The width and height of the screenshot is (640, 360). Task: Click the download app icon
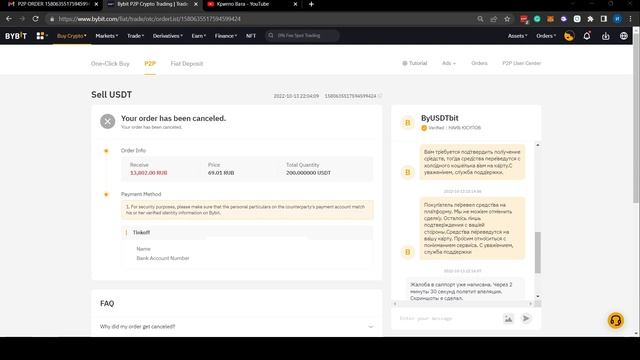606,36
